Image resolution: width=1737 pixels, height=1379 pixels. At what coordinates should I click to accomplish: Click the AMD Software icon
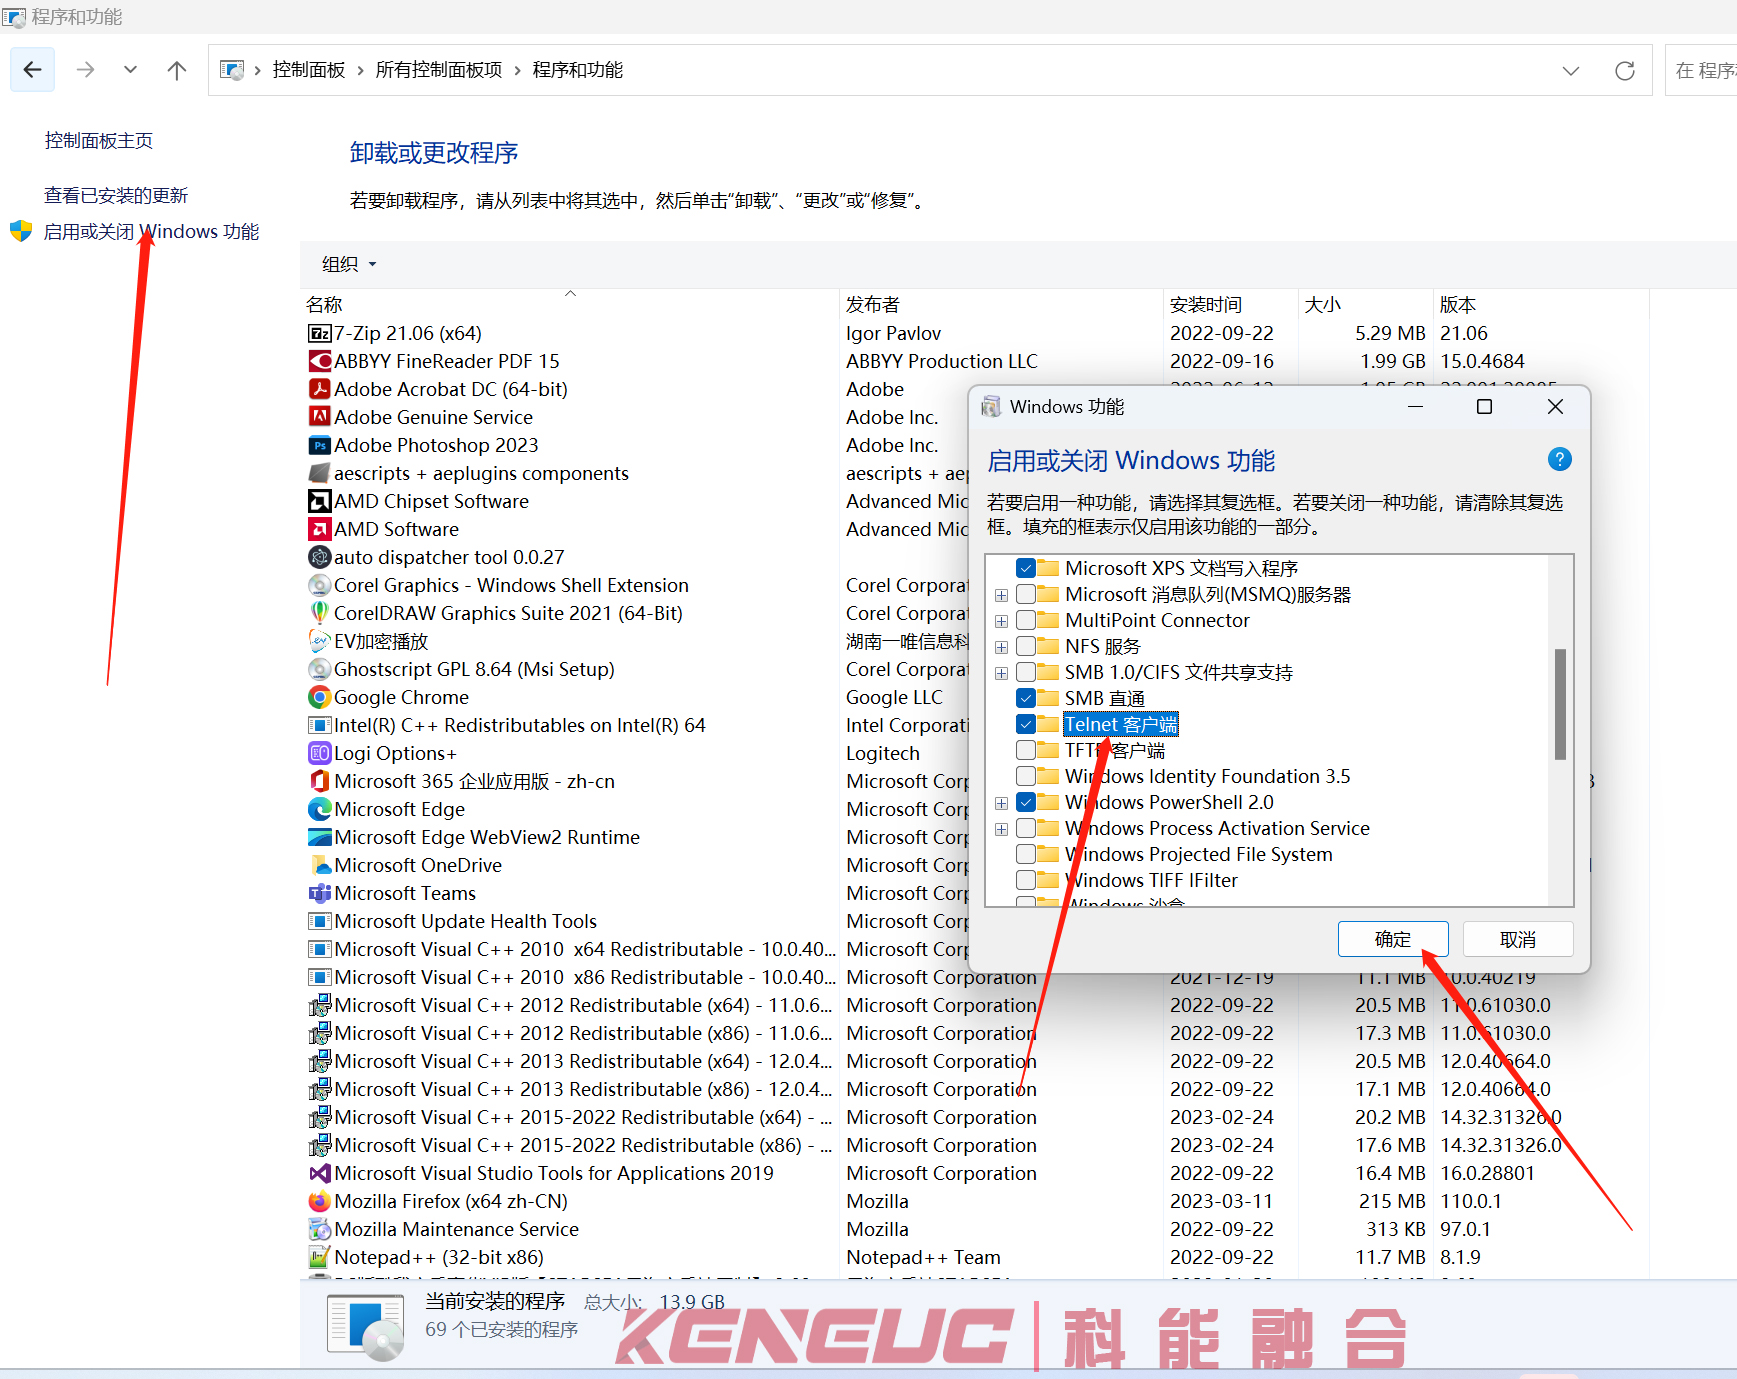pyautogui.click(x=320, y=529)
